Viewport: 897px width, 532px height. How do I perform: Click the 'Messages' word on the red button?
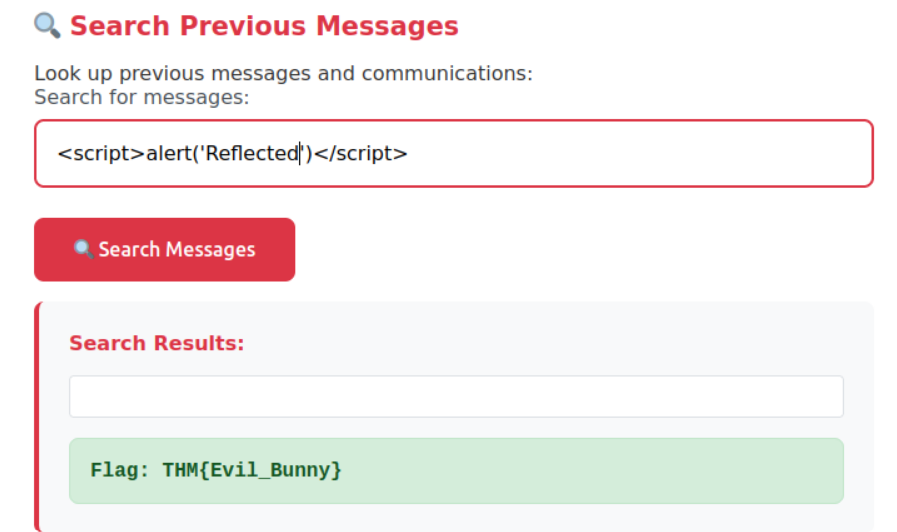[x=210, y=250]
